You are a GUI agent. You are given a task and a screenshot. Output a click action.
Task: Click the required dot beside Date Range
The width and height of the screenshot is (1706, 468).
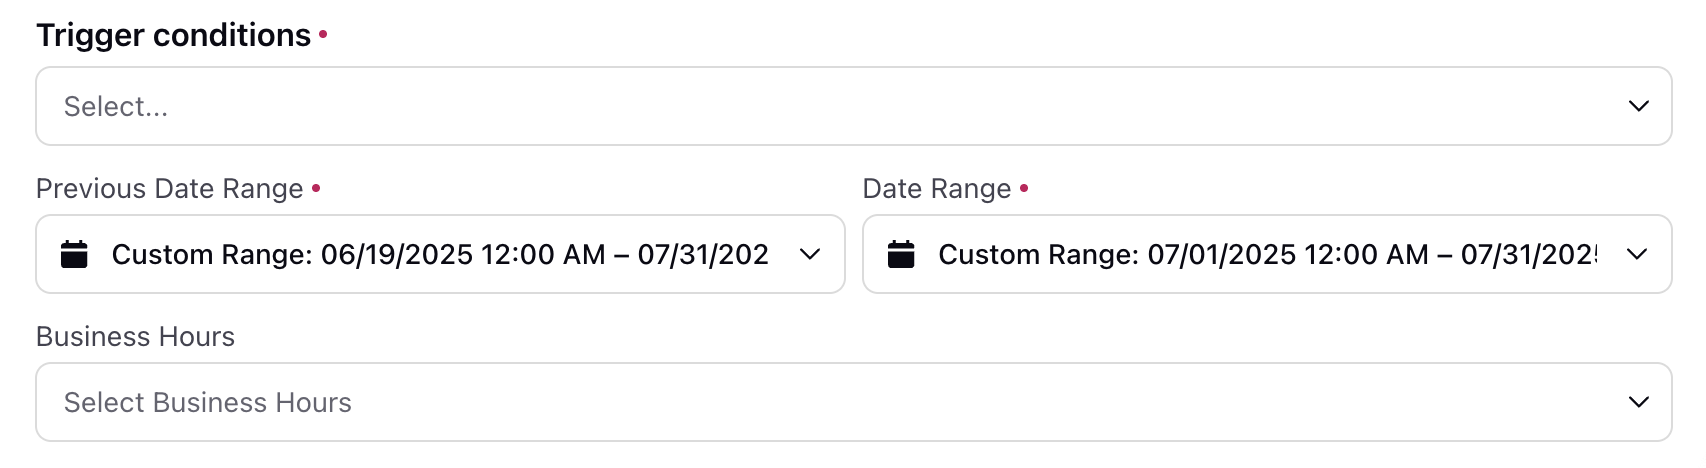pos(1024,187)
